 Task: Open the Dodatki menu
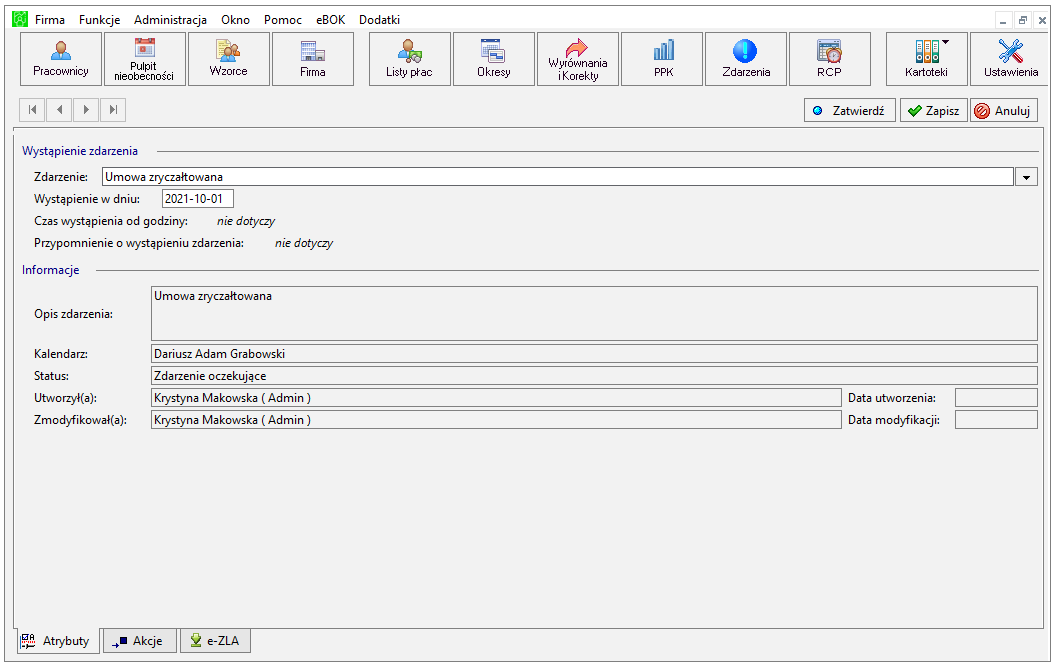[x=379, y=20]
